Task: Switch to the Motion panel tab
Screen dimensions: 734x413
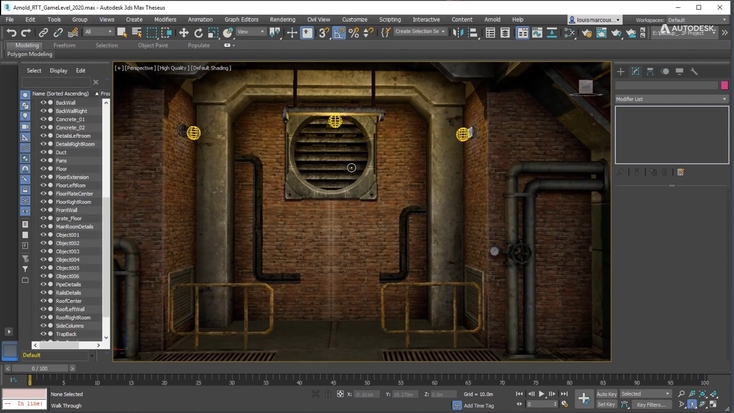Action: tap(665, 72)
